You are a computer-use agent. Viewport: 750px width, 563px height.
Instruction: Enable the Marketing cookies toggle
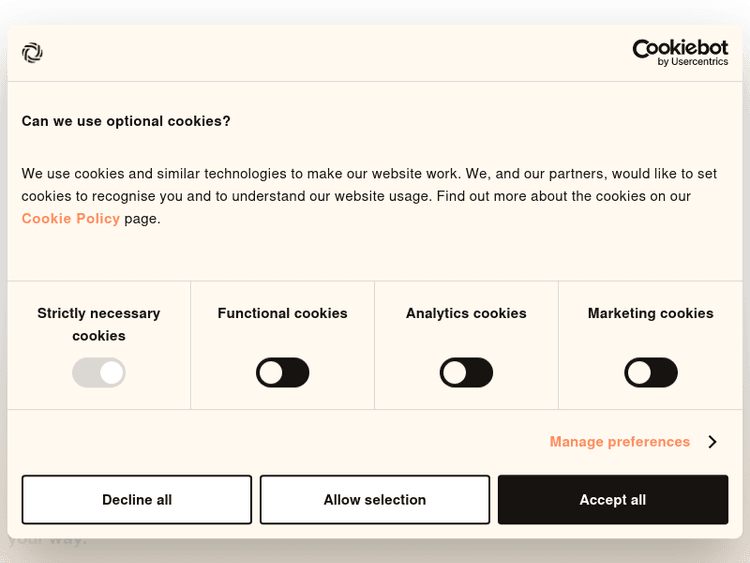pyautogui.click(x=651, y=373)
